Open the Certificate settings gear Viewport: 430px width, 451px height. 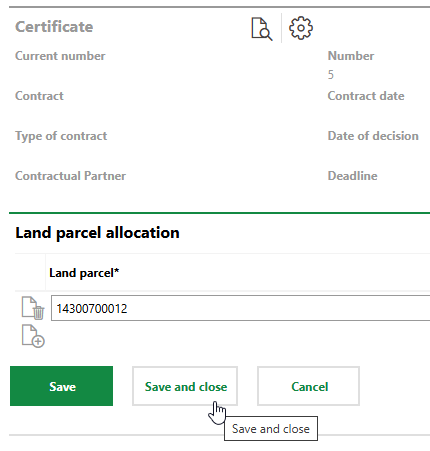pos(301,28)
